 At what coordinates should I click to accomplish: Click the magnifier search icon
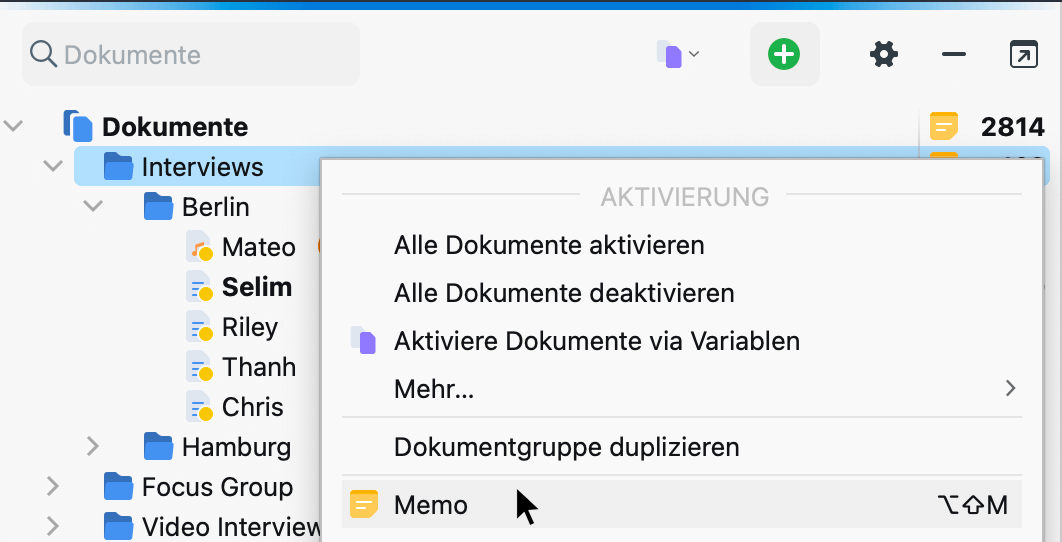(x=43, y=54)
